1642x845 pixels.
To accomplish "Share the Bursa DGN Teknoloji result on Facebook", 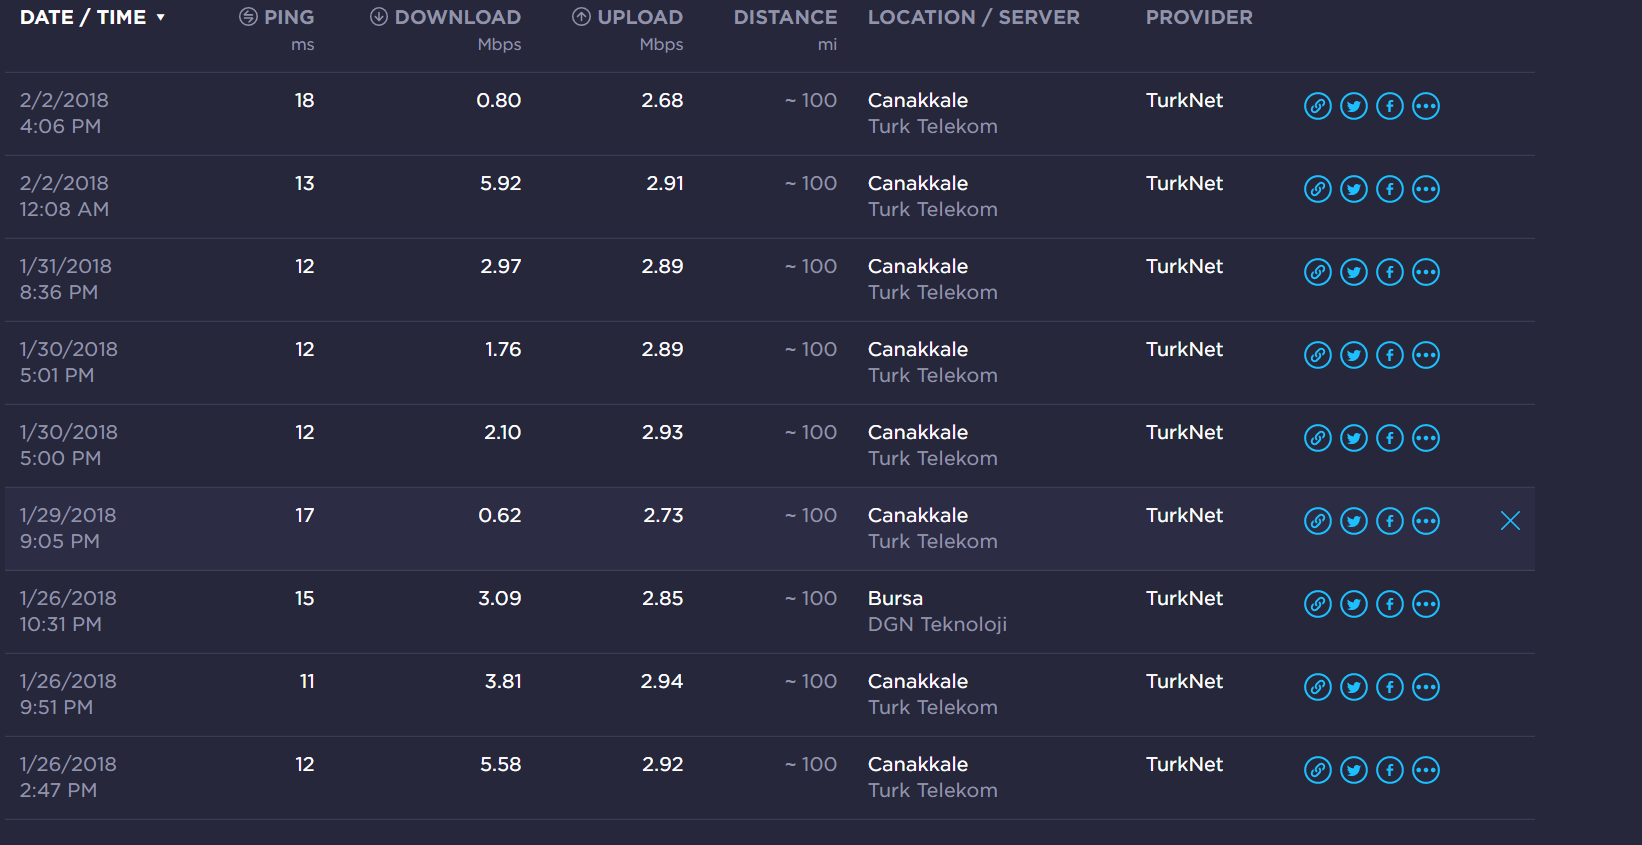I will 1390,604.
